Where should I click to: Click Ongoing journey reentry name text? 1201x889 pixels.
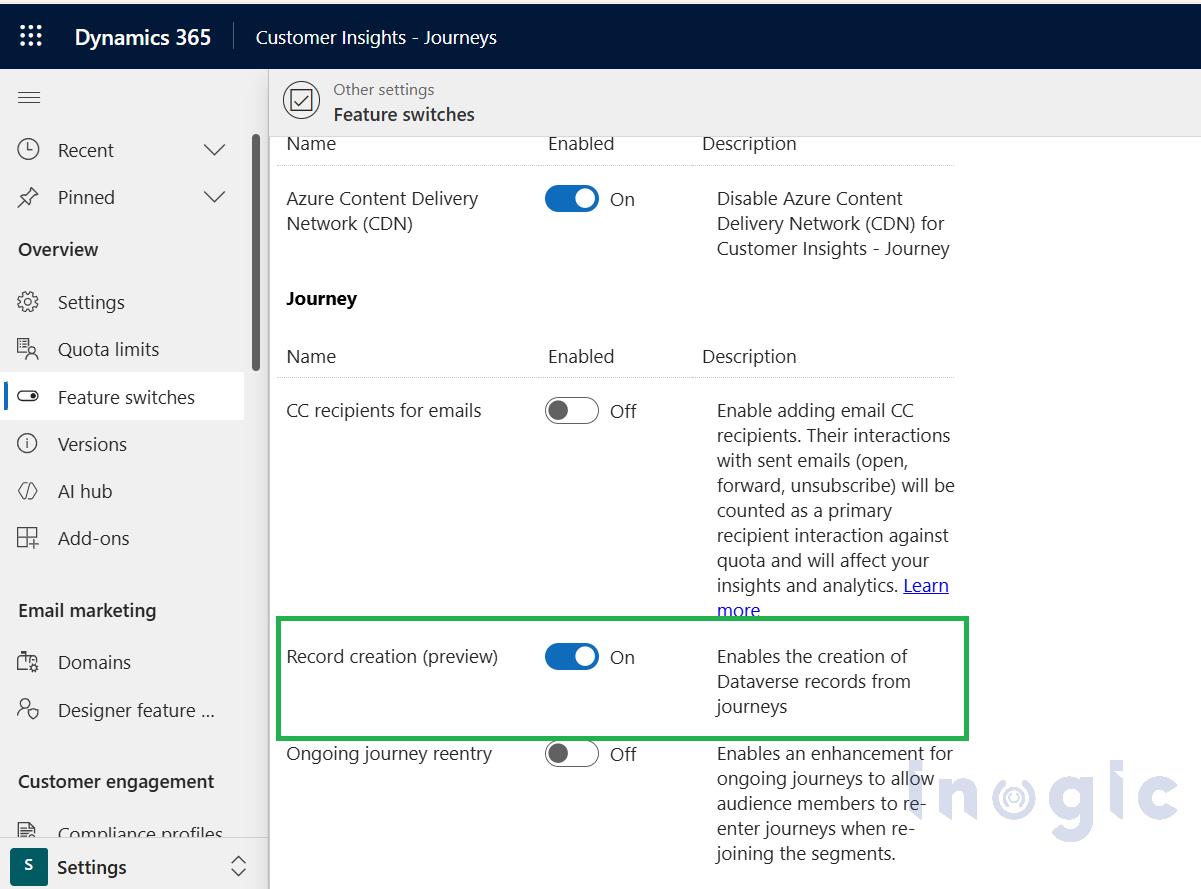[389, 754]
